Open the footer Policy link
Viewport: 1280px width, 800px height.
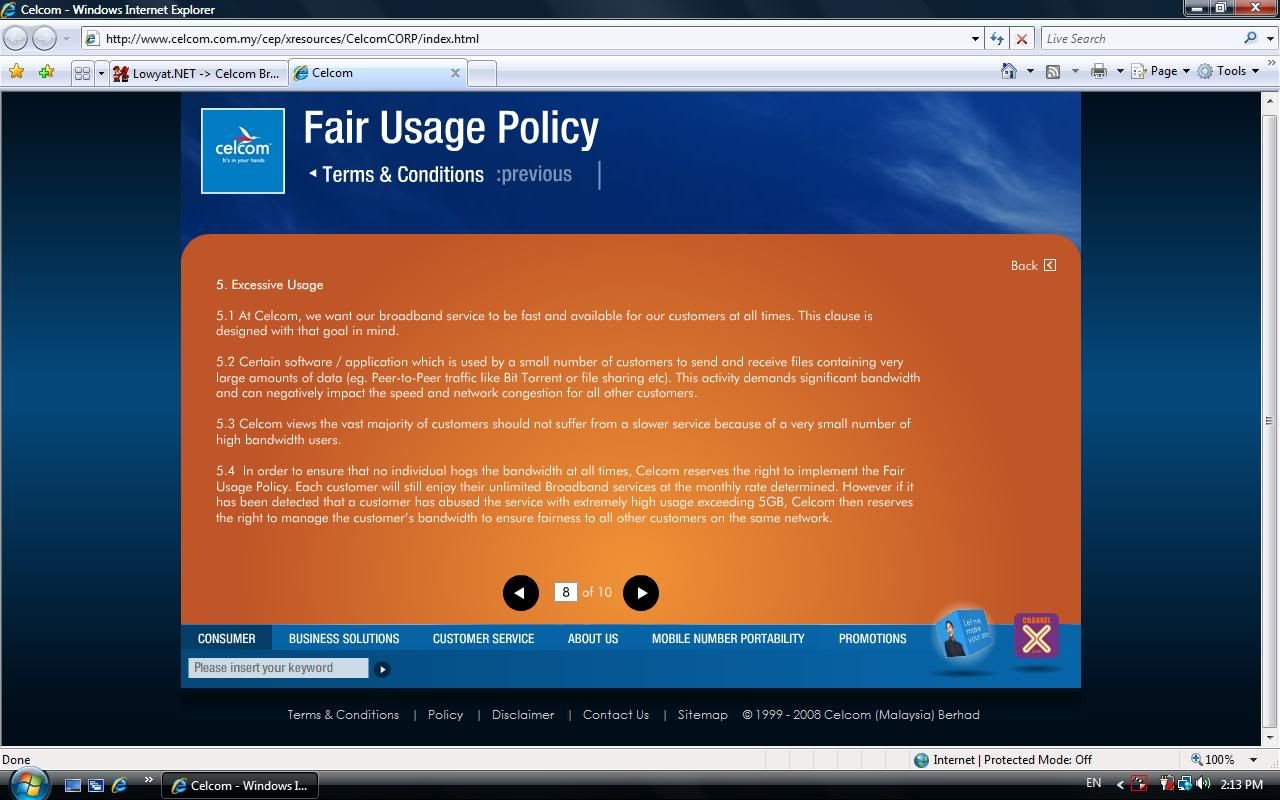click(445, 715)
